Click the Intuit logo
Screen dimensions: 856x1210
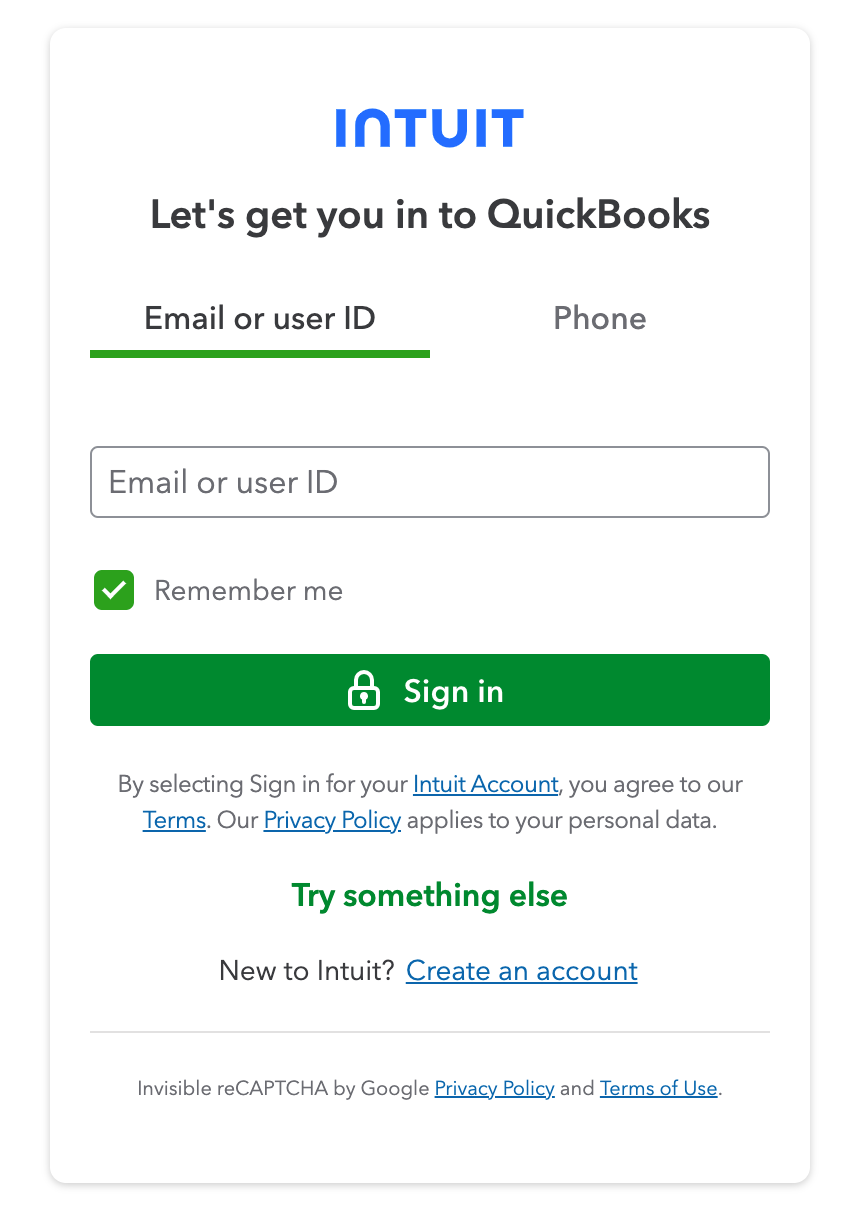tap(429, 128)
